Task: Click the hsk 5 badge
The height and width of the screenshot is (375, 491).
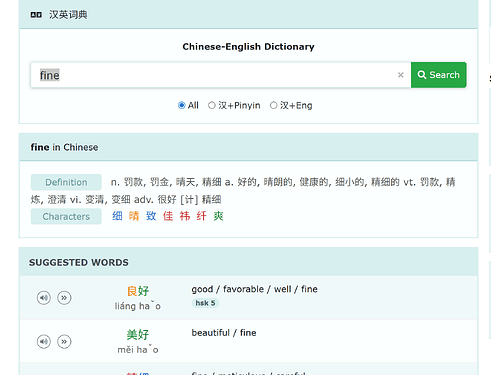Action: click(x=205, y=303)
